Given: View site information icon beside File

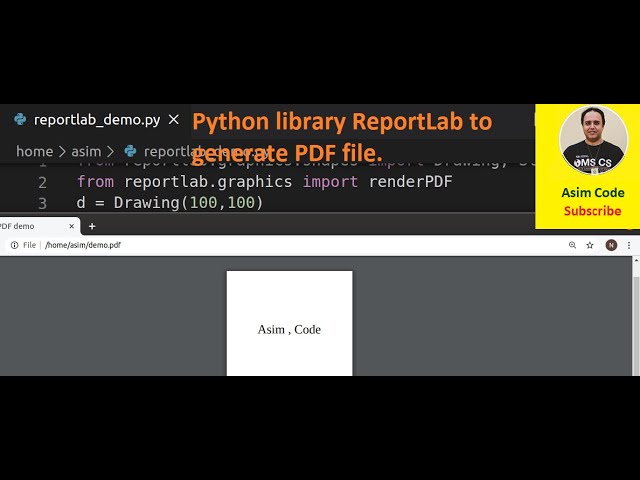Looking at the screenshot, I should point(15,245).
